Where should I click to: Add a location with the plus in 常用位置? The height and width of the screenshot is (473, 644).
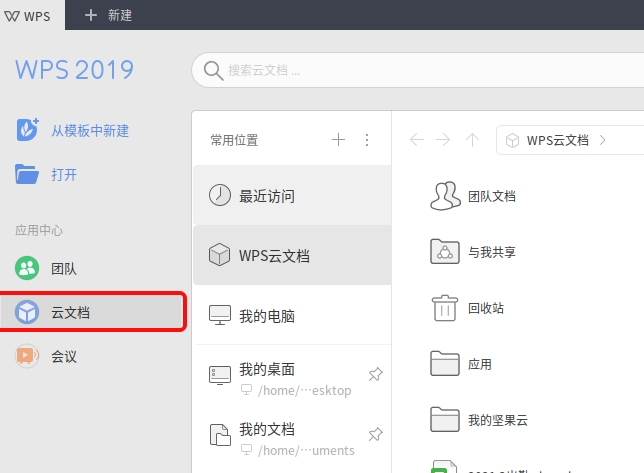point(338,140)
